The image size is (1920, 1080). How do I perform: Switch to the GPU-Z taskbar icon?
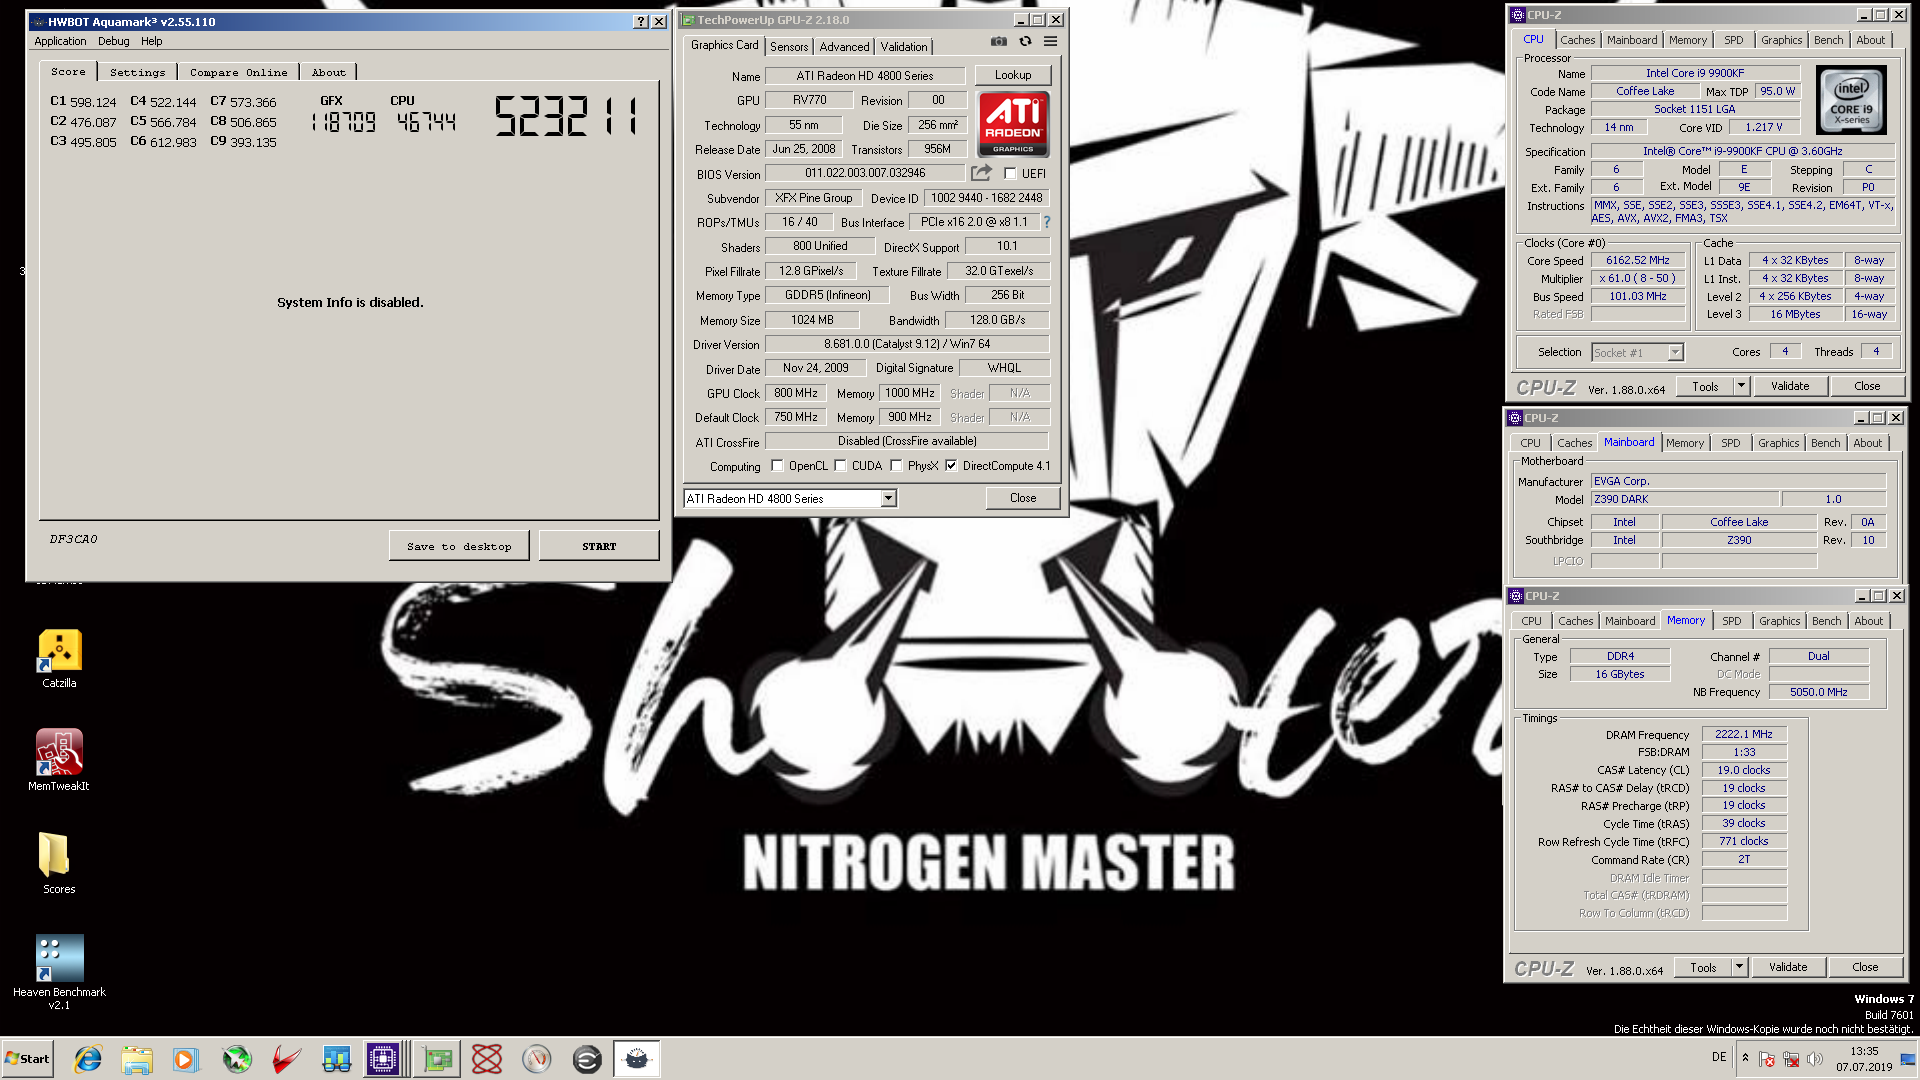(x=437, y=1059)
